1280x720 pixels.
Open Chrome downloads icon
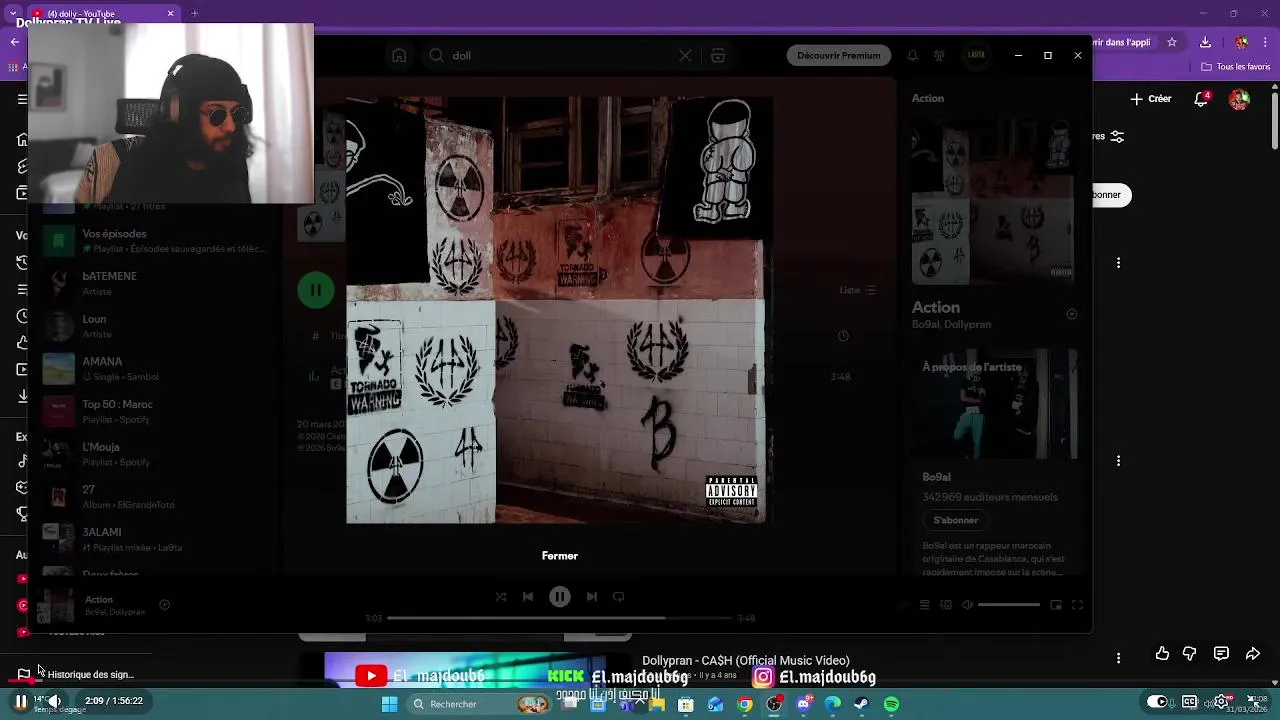[1205, 42]
